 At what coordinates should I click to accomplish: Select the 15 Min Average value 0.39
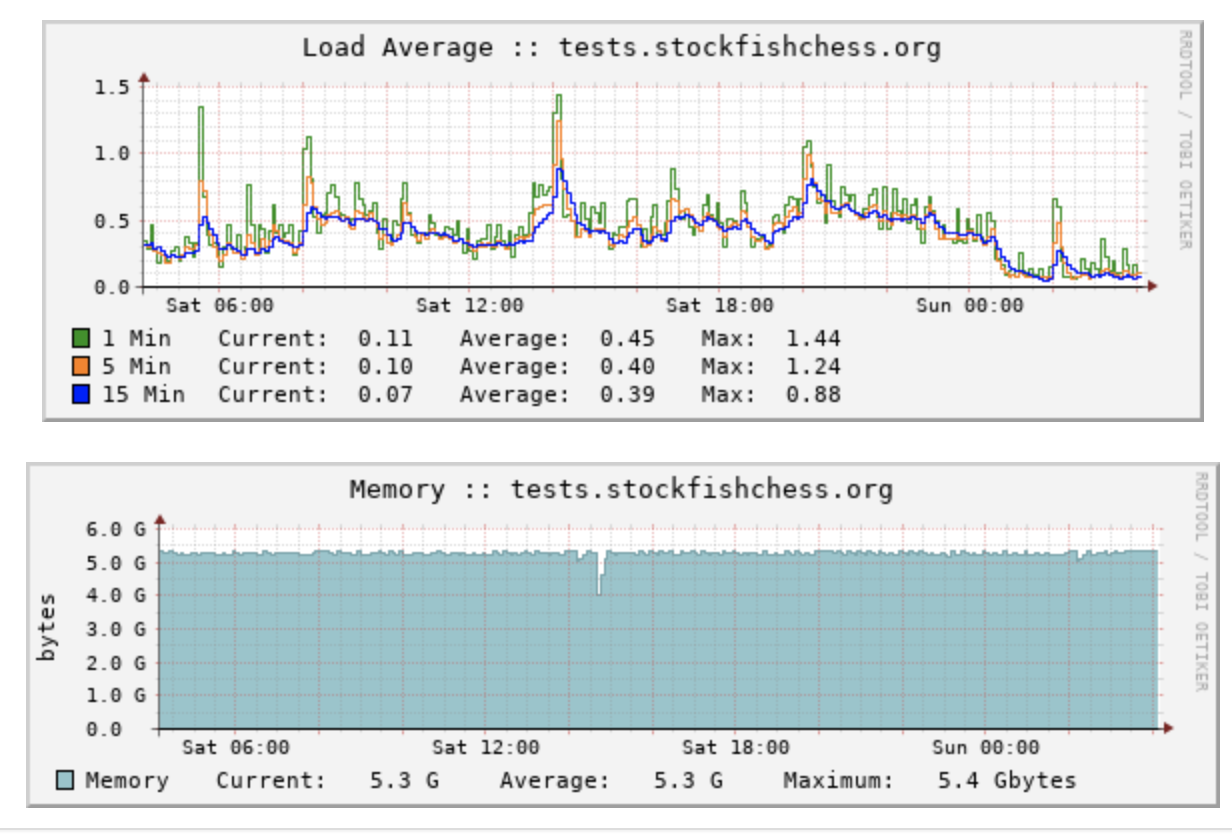click(x=630, y=394)
